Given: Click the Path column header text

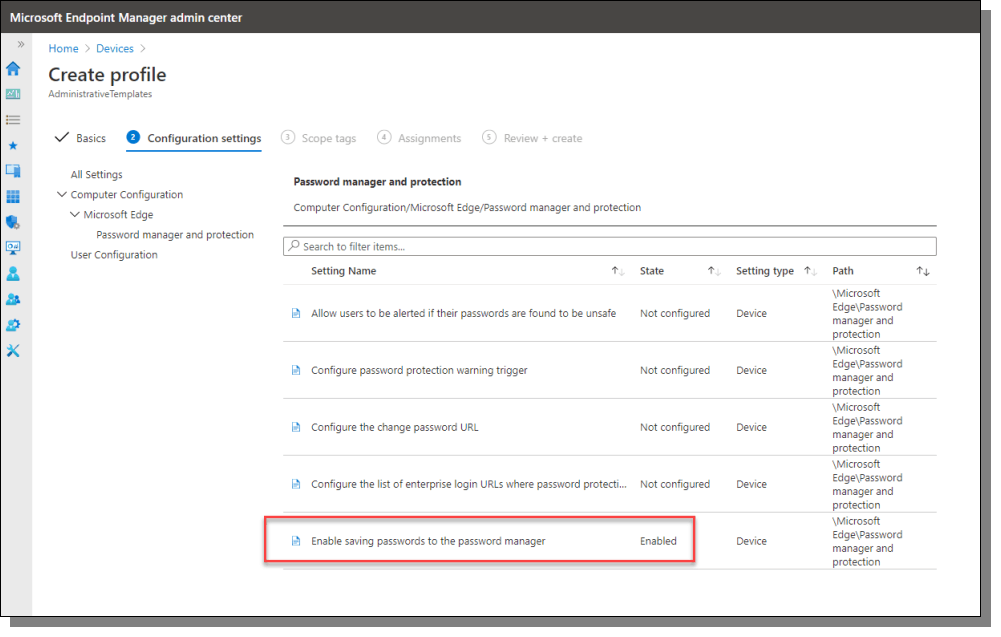Looking at the screenshot, I should [843, 271].
